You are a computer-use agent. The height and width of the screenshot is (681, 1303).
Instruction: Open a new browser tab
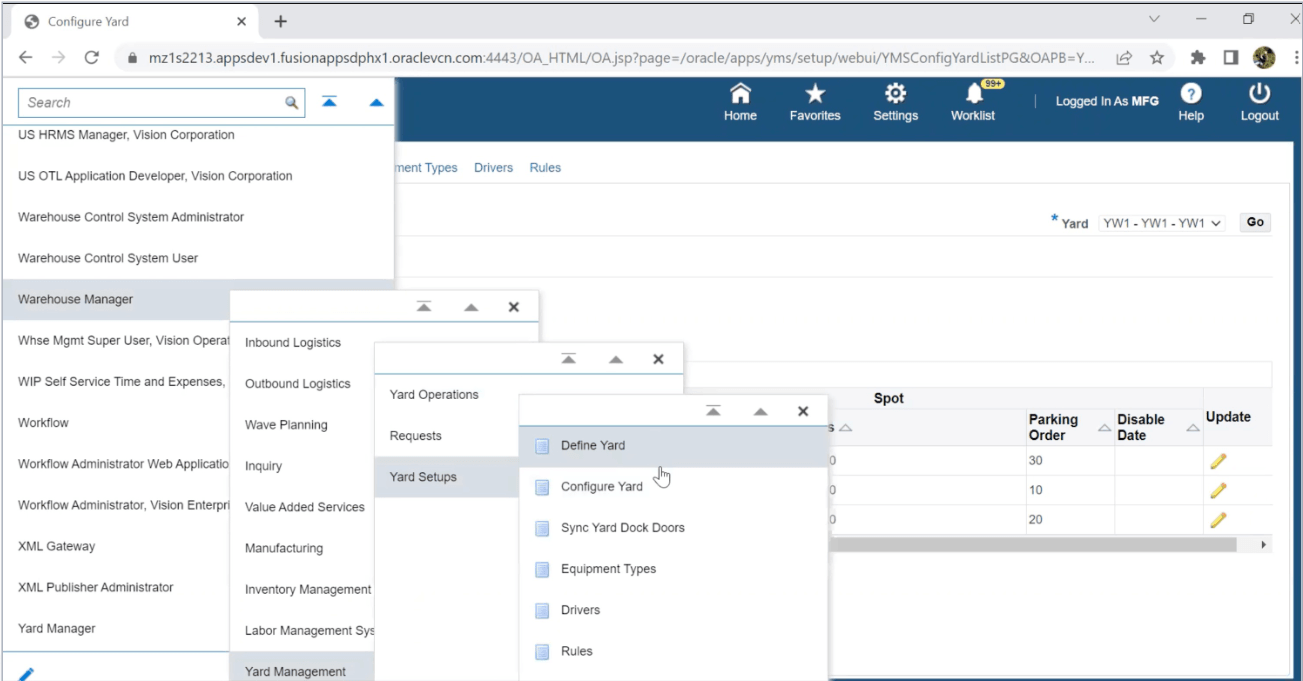click(281, 21)
